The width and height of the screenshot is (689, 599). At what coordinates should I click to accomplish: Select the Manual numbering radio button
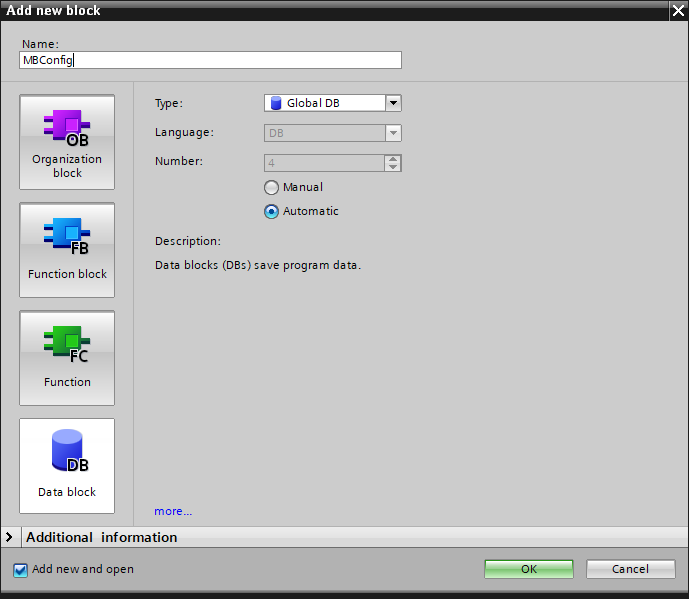(271, 187)
